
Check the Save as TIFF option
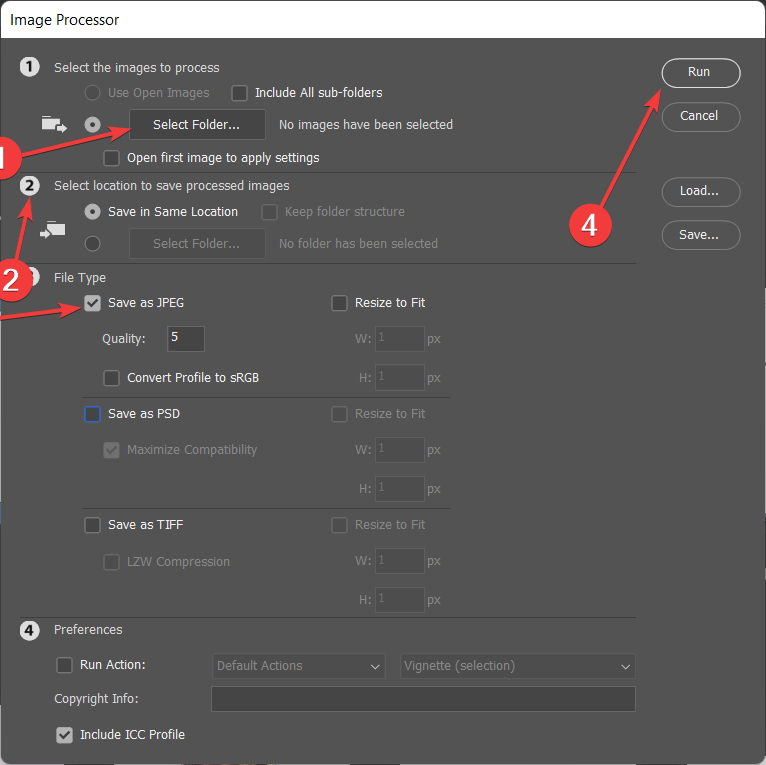tap(93, 525)
